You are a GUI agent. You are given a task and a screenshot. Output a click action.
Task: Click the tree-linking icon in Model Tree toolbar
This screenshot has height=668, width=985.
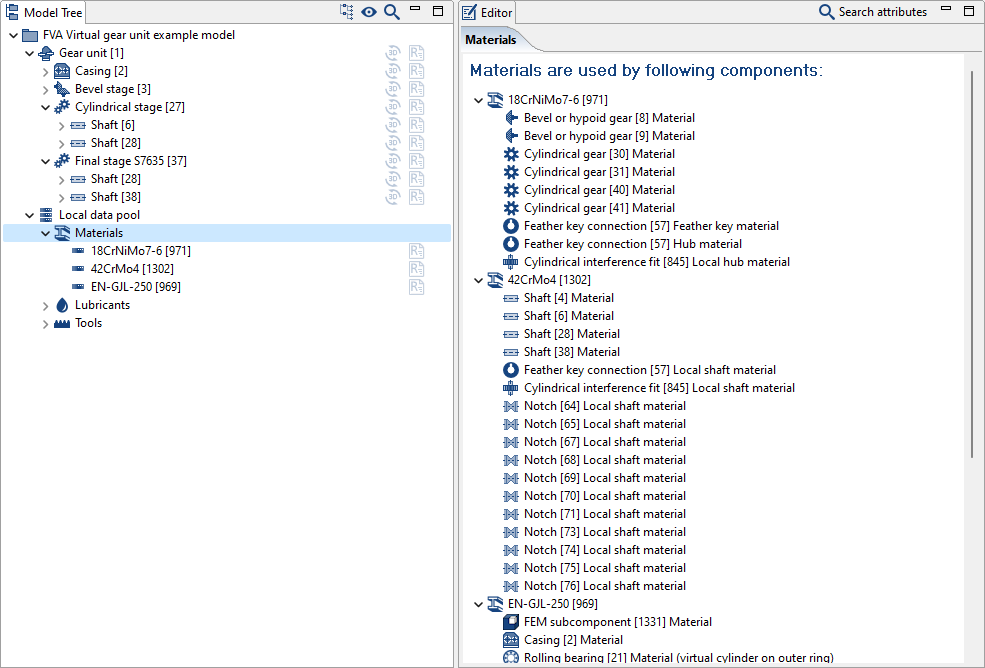pyautogui.click(x=347, y=12)
